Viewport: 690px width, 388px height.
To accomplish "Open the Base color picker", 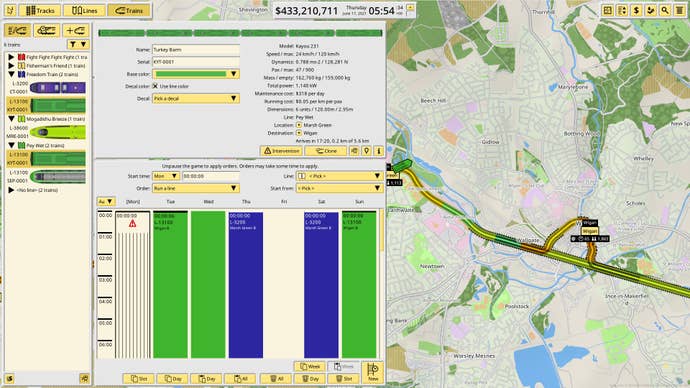I will click(196, 74).
